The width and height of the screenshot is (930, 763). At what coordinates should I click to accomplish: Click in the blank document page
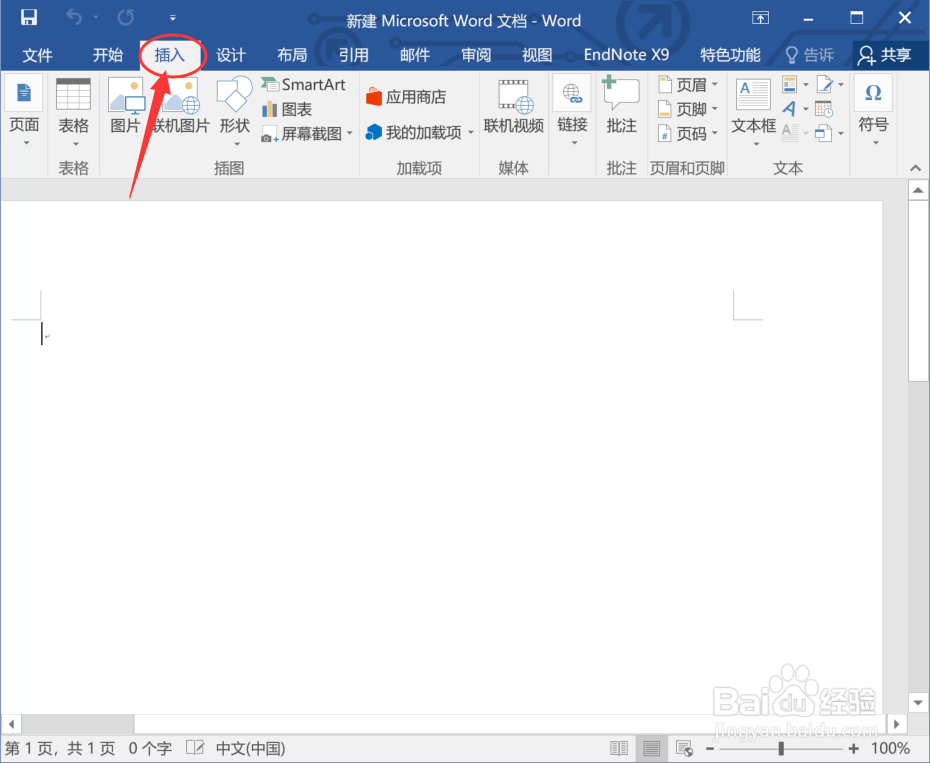[x=441, y=457]
